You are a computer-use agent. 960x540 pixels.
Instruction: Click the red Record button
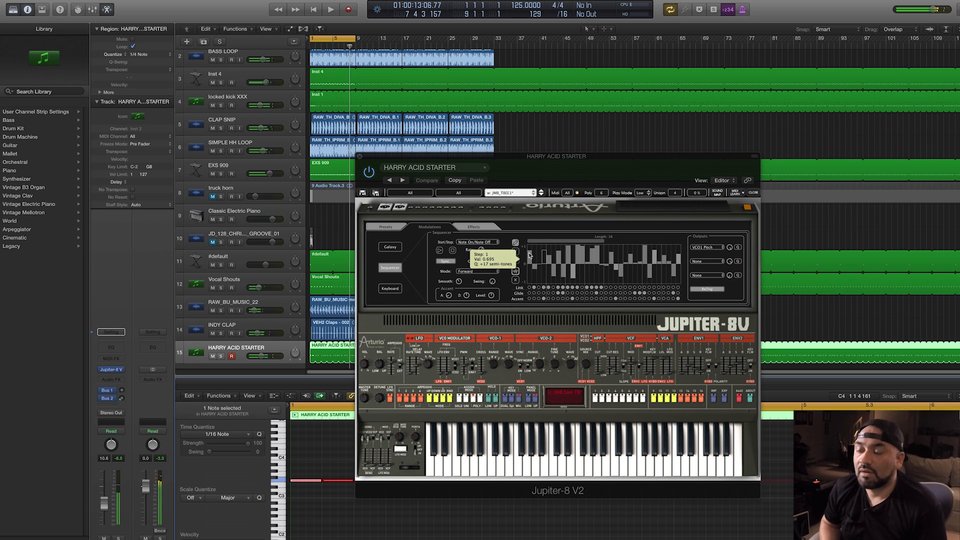click(348, 9)
